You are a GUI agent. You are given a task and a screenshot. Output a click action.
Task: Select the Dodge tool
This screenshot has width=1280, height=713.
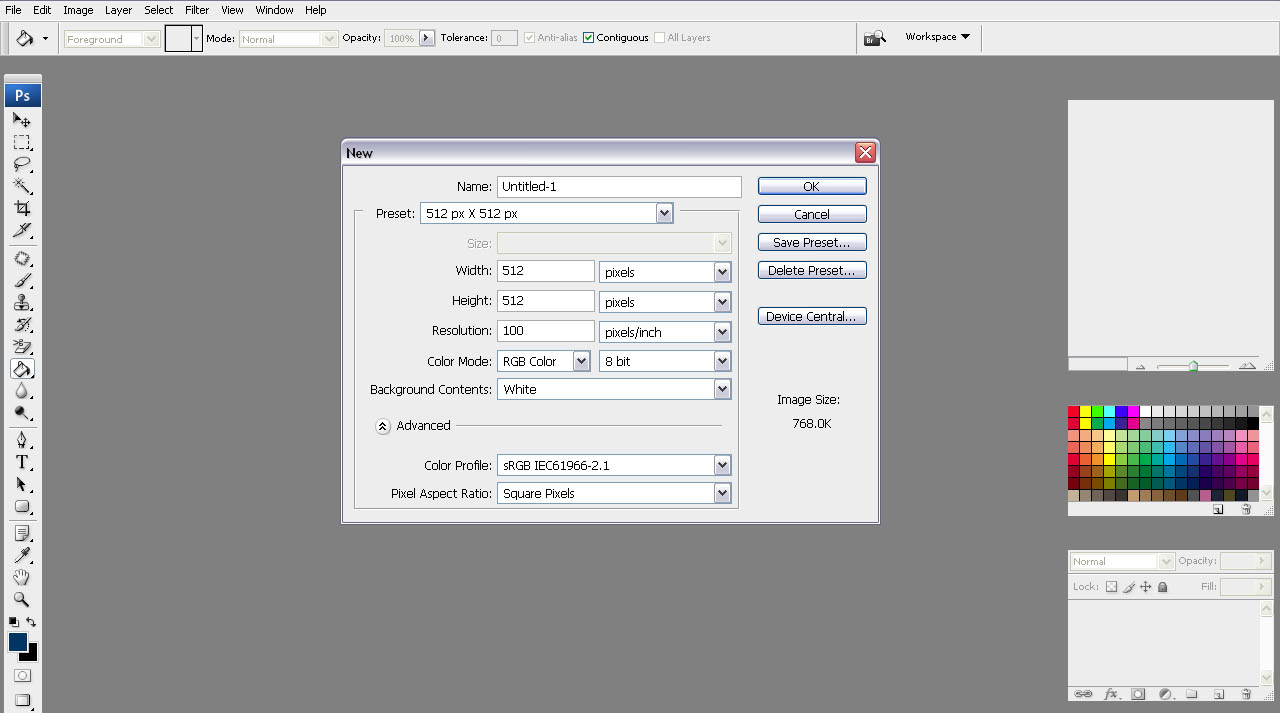coord(22,413)
